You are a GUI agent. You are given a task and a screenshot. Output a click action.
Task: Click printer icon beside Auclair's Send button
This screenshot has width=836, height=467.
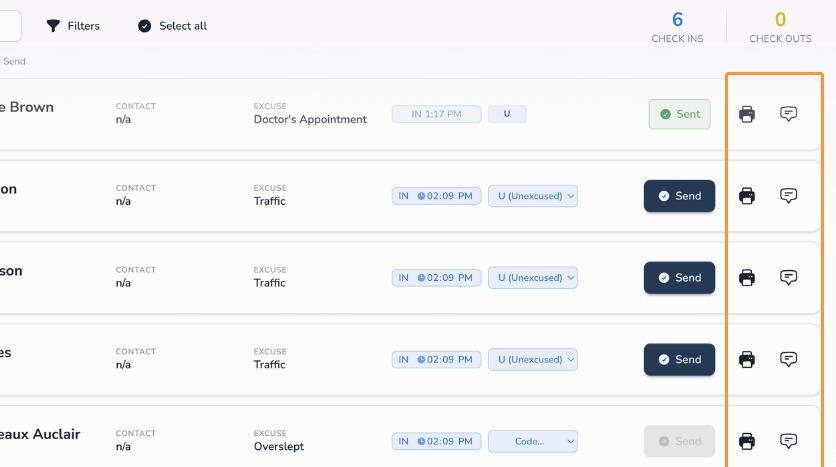(x=746, y=441)
